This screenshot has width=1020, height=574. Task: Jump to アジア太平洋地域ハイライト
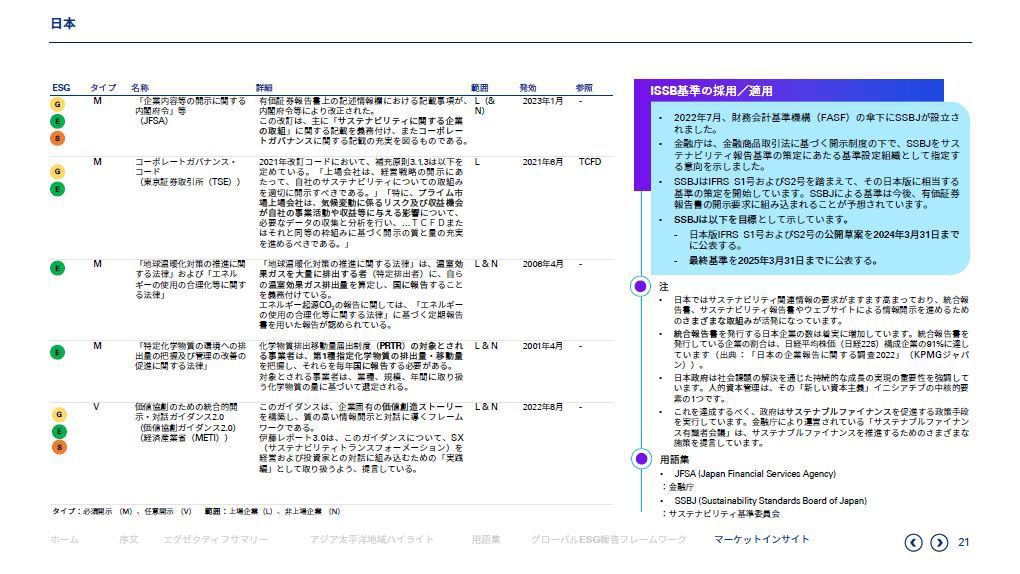tap(371, 540)
